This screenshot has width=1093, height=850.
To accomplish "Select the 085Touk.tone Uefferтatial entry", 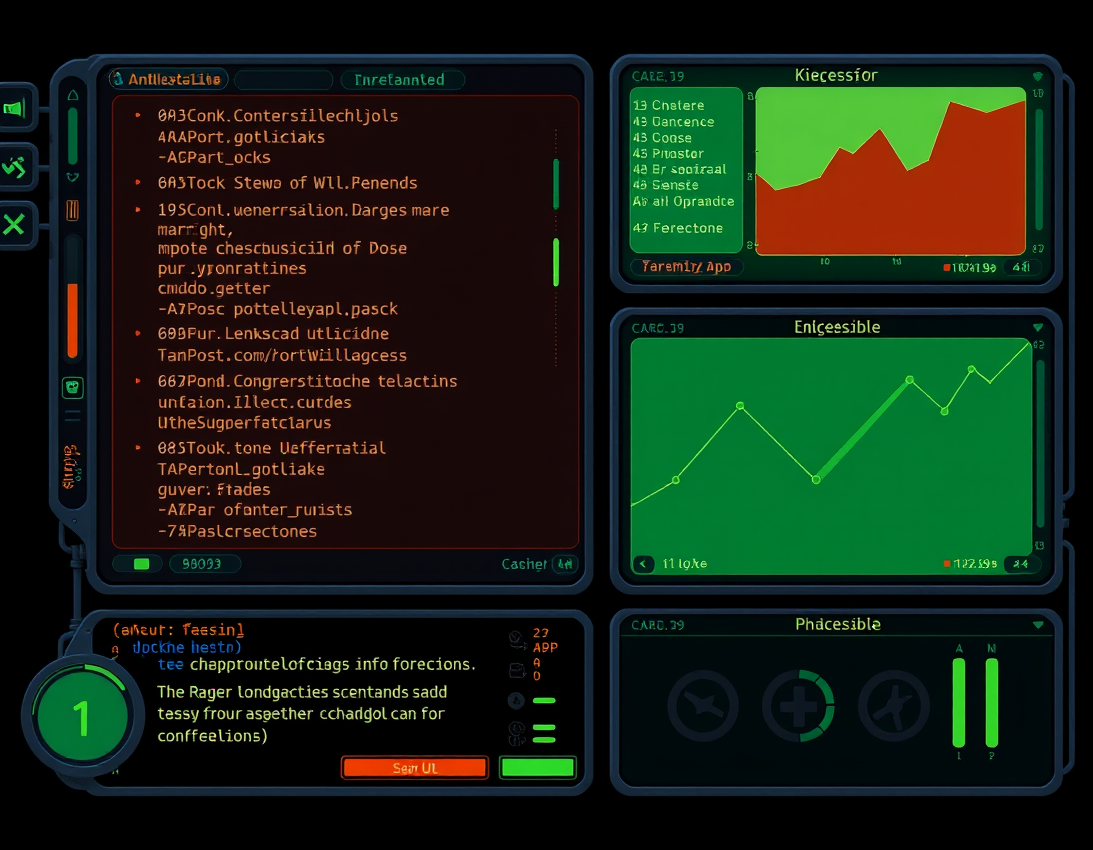I will tap(272, 448).
